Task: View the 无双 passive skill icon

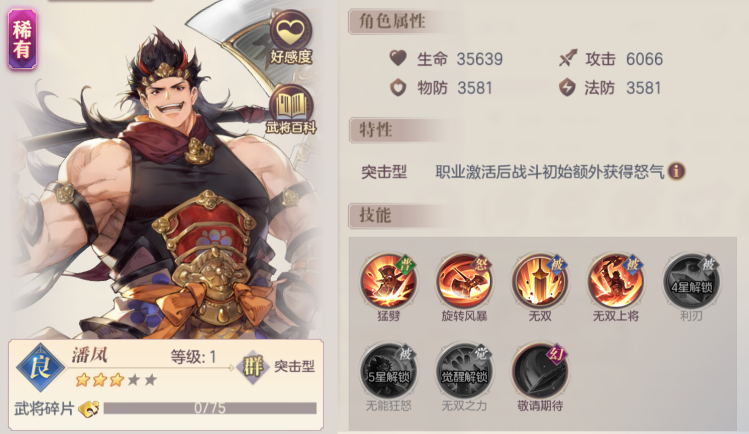Action: pyautogui.click(x=540, y=281)
